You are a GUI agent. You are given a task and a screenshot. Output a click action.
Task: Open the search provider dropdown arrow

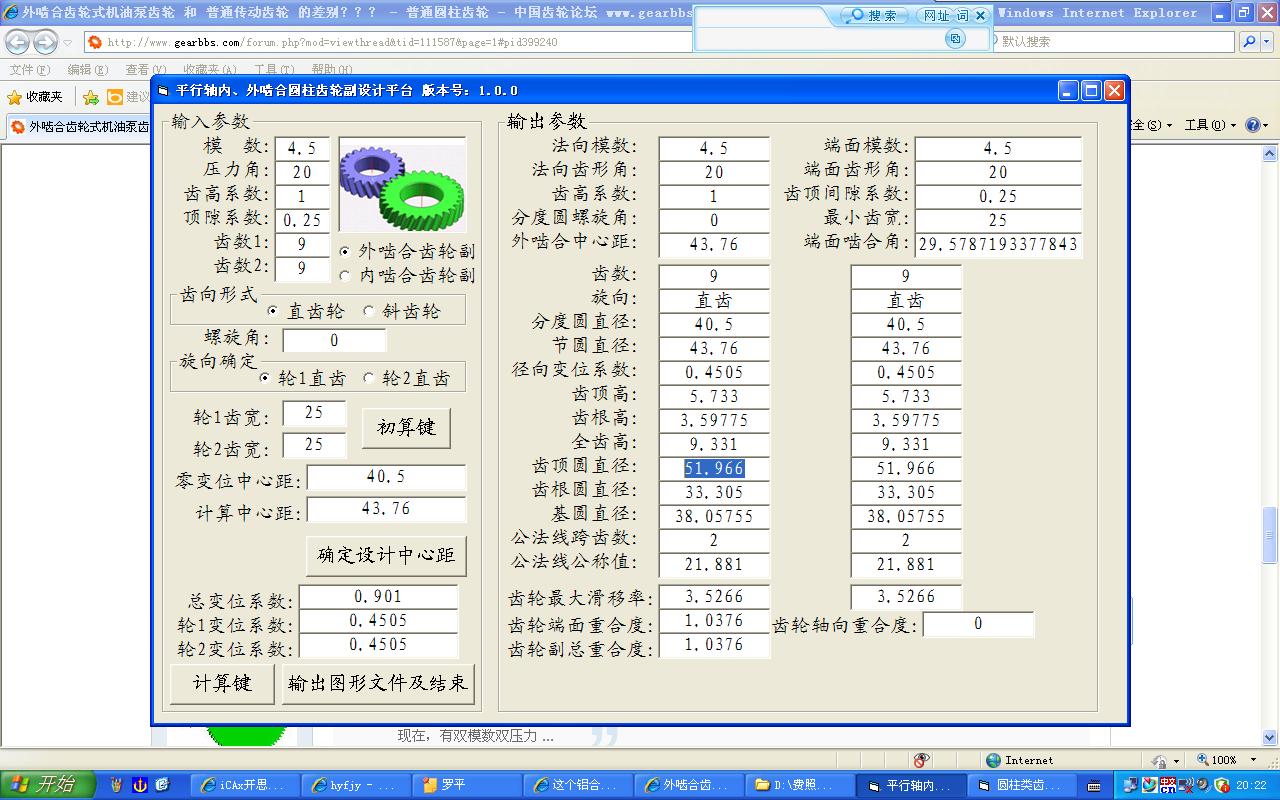1268,42
